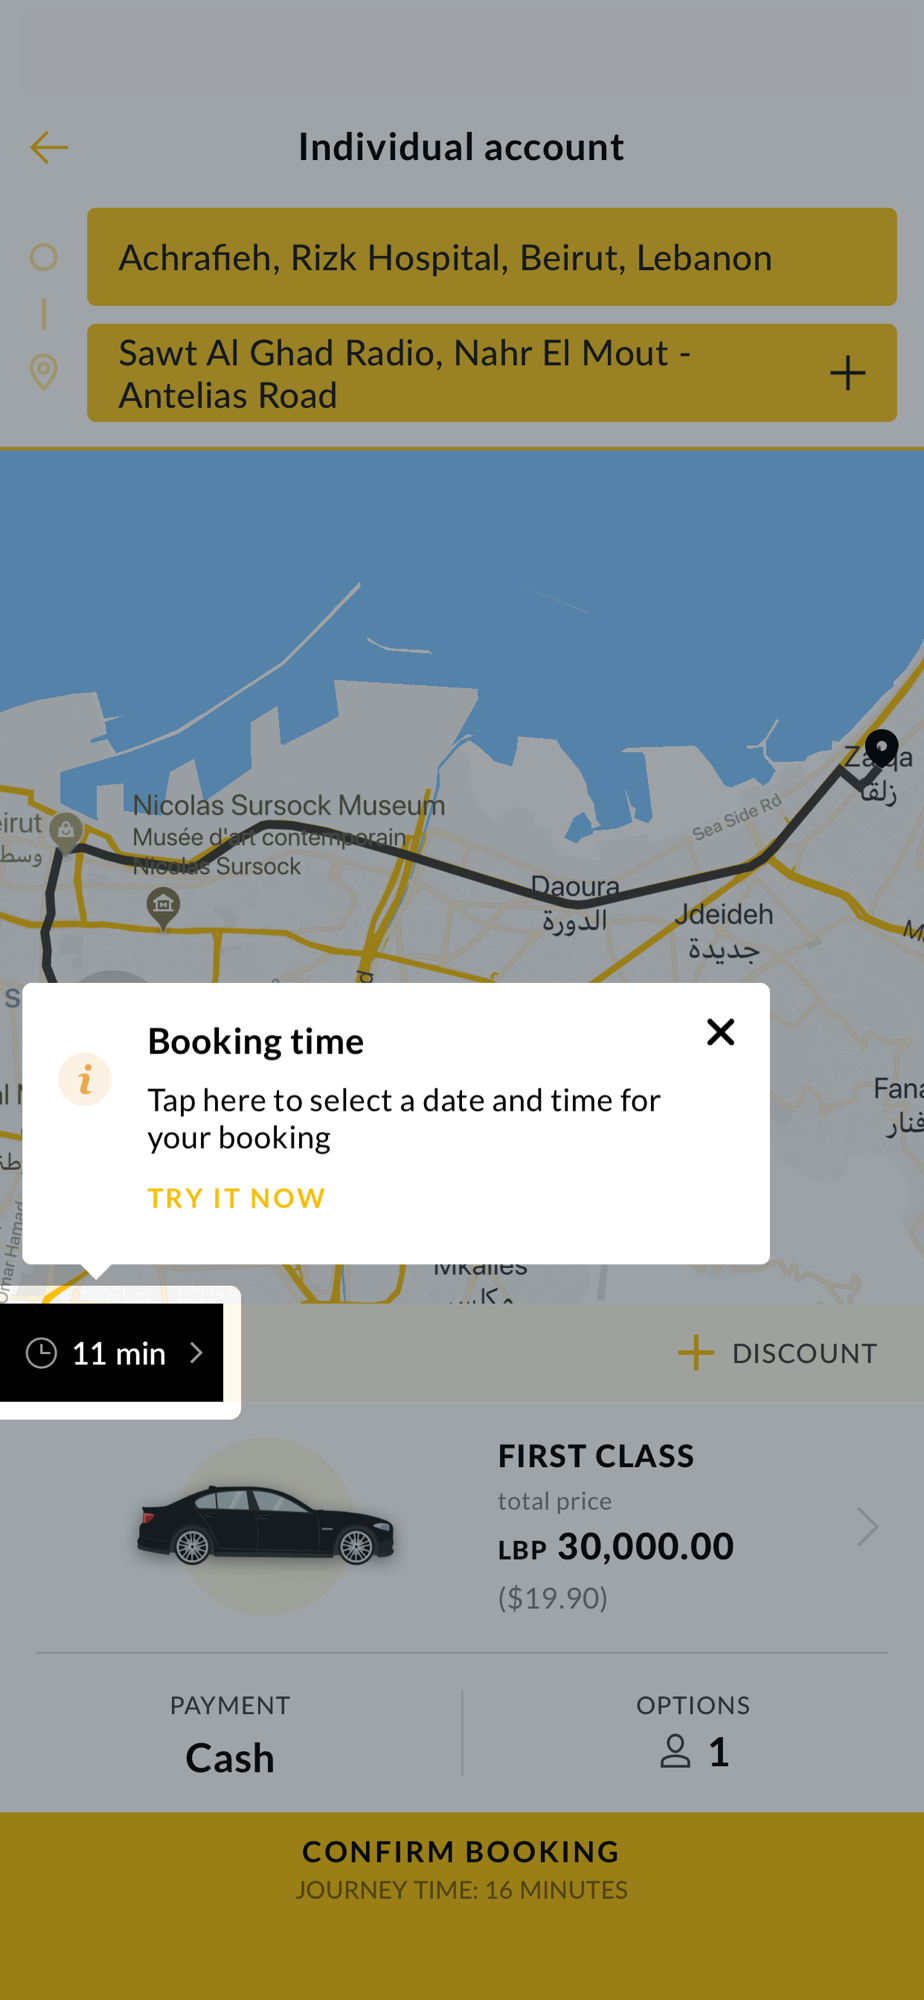
Task: Add a DISCOUNT code
Action: pyautogui.click(x=778, y=1353)
